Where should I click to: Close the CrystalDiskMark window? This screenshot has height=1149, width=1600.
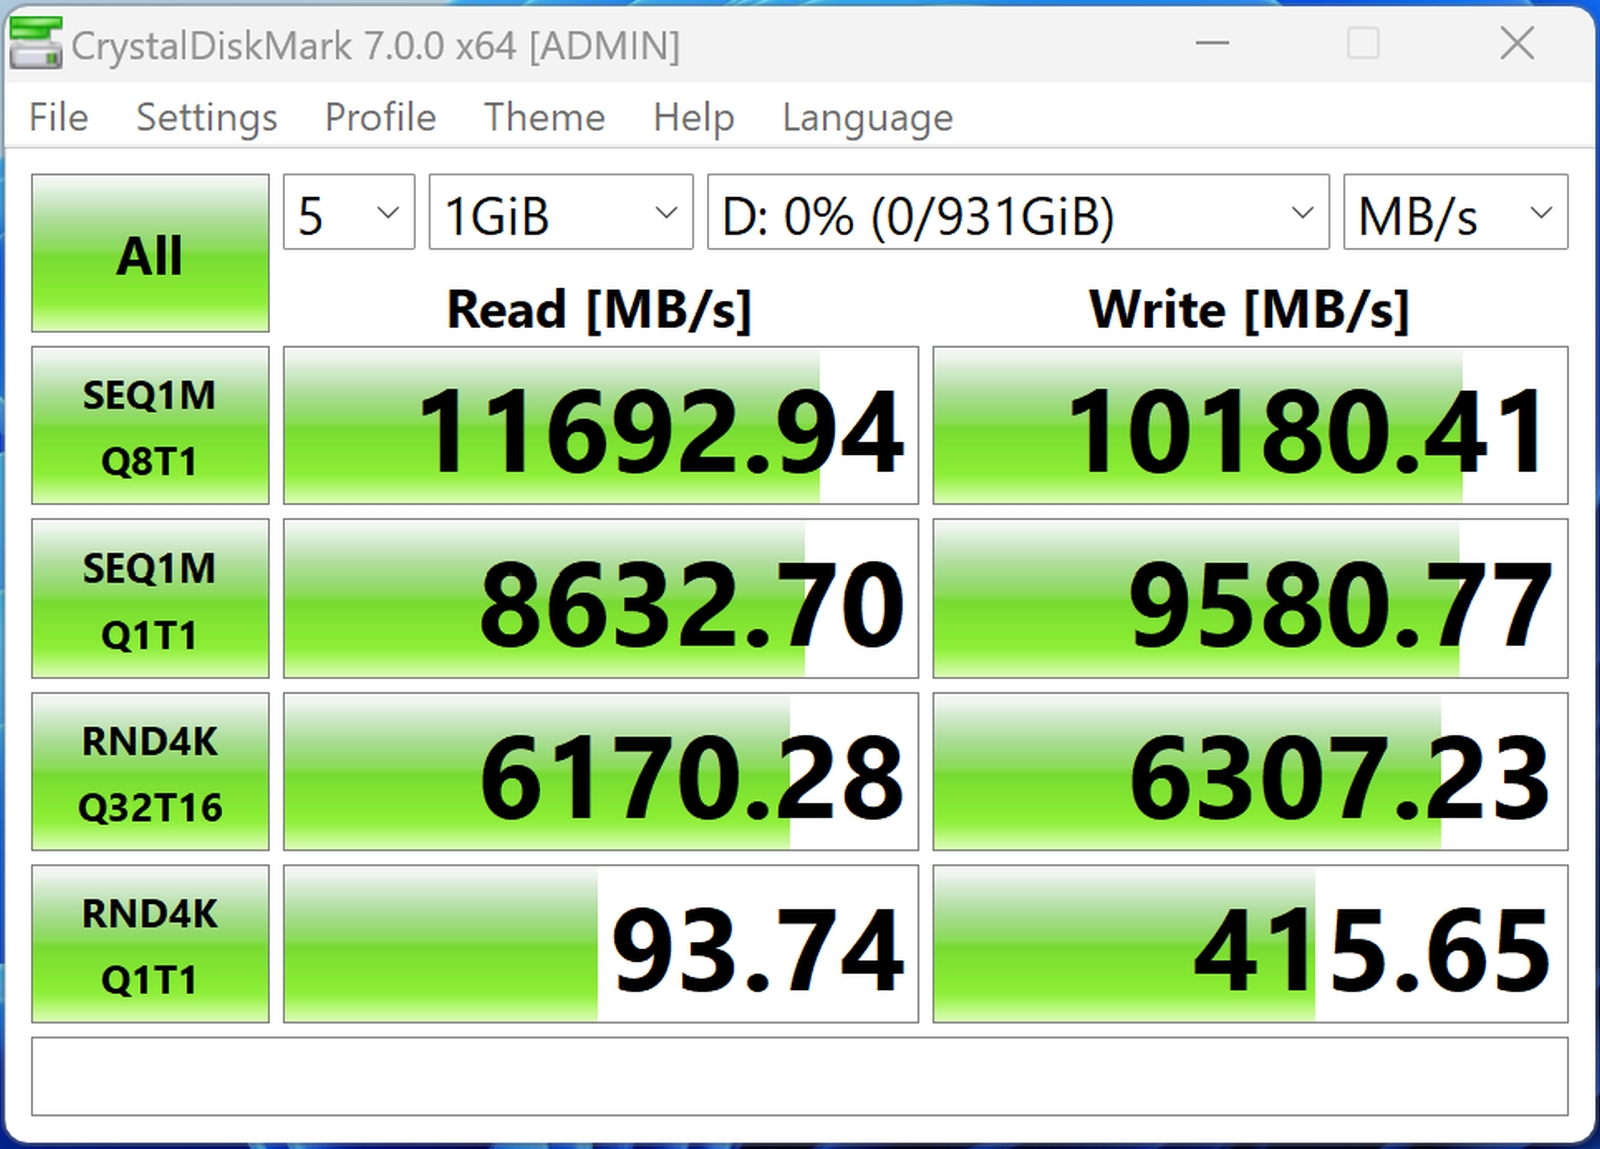(x=1517, y=43)
